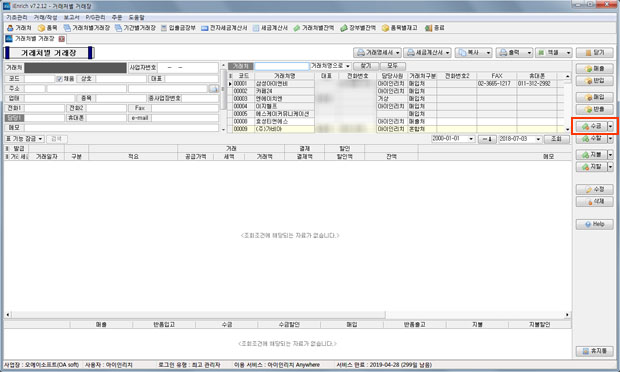The width and height of the screenshot is (620, 372).
Task: Open 전자세금계산서 toolbar item
Action: 224,28
